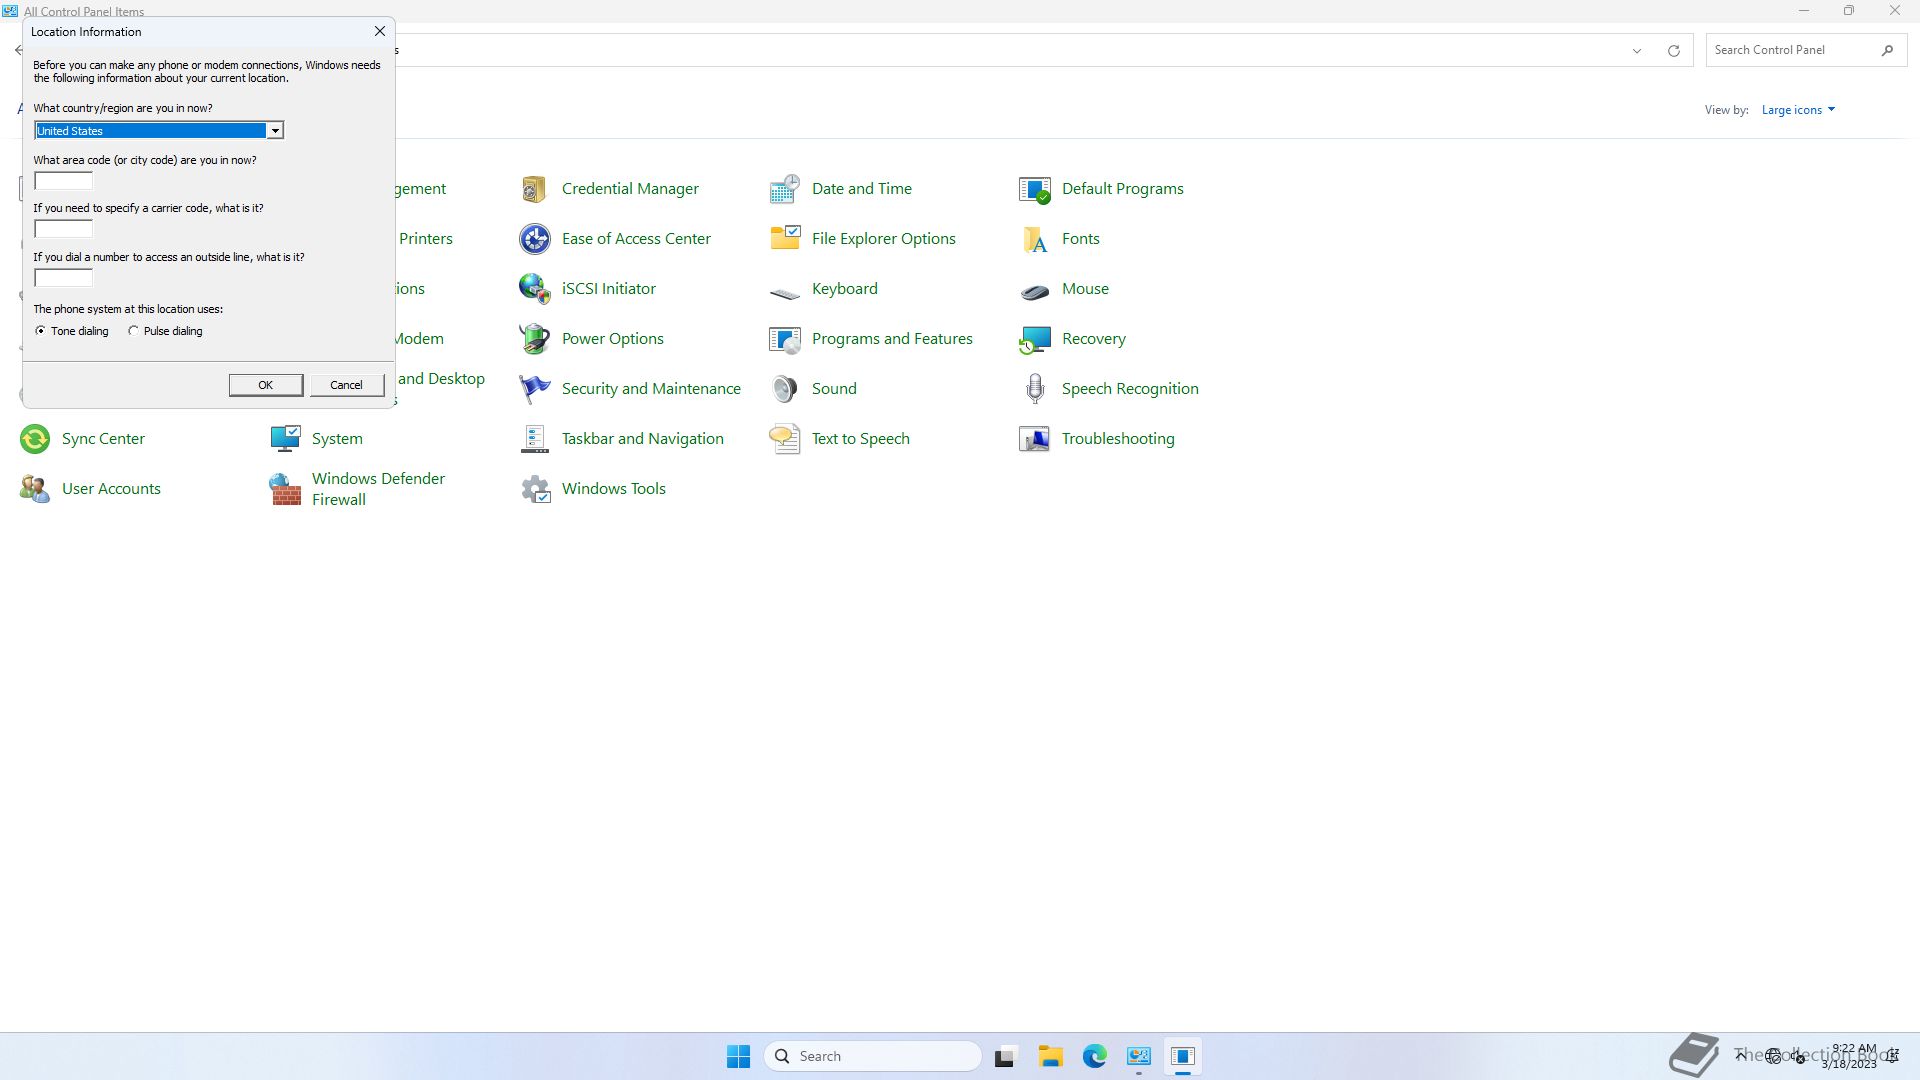The height and width of the screenshot is (1080, 1920).
Task: Open the Troubleshooting icon
Action: (x=1034, y=439)
